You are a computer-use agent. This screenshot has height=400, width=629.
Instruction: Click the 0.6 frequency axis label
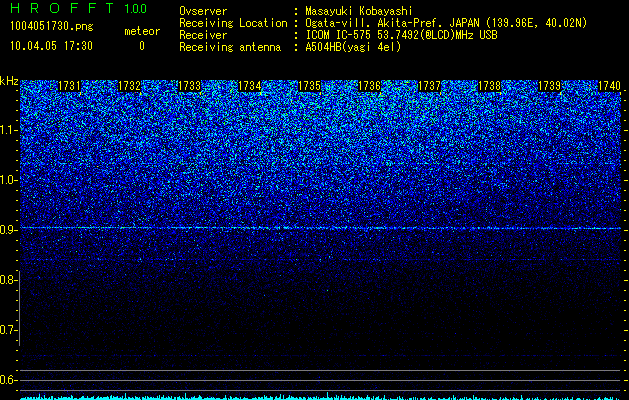8,380
